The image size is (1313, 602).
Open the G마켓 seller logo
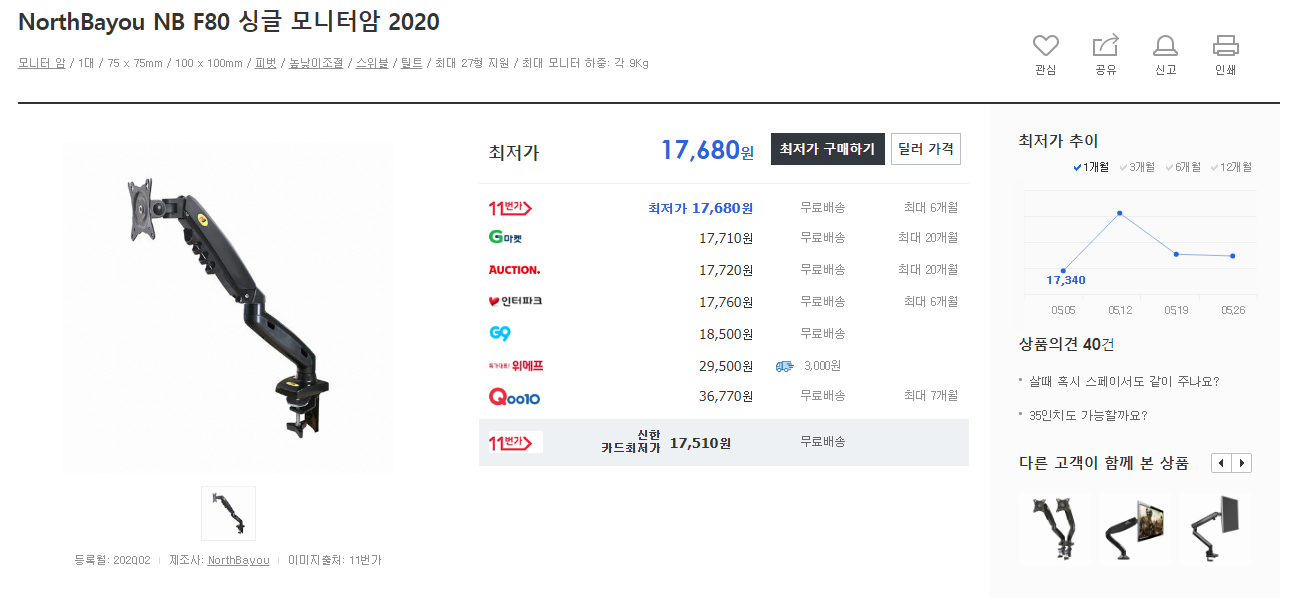[505, 238]
